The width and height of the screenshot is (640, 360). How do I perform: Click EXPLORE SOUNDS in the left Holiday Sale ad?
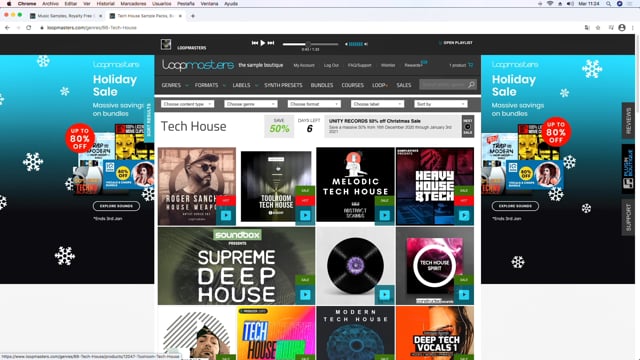click(116, 206)
